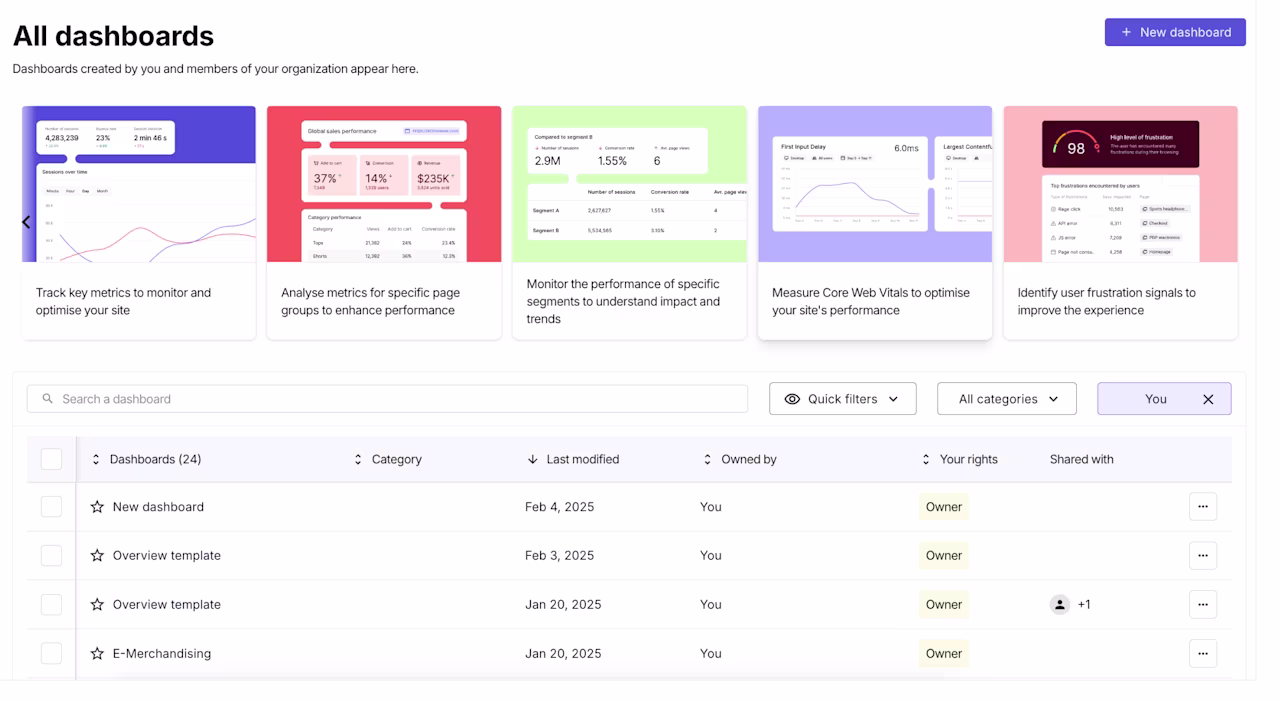
Task: Click the search magnifier icon
Action: click(47, 399)
